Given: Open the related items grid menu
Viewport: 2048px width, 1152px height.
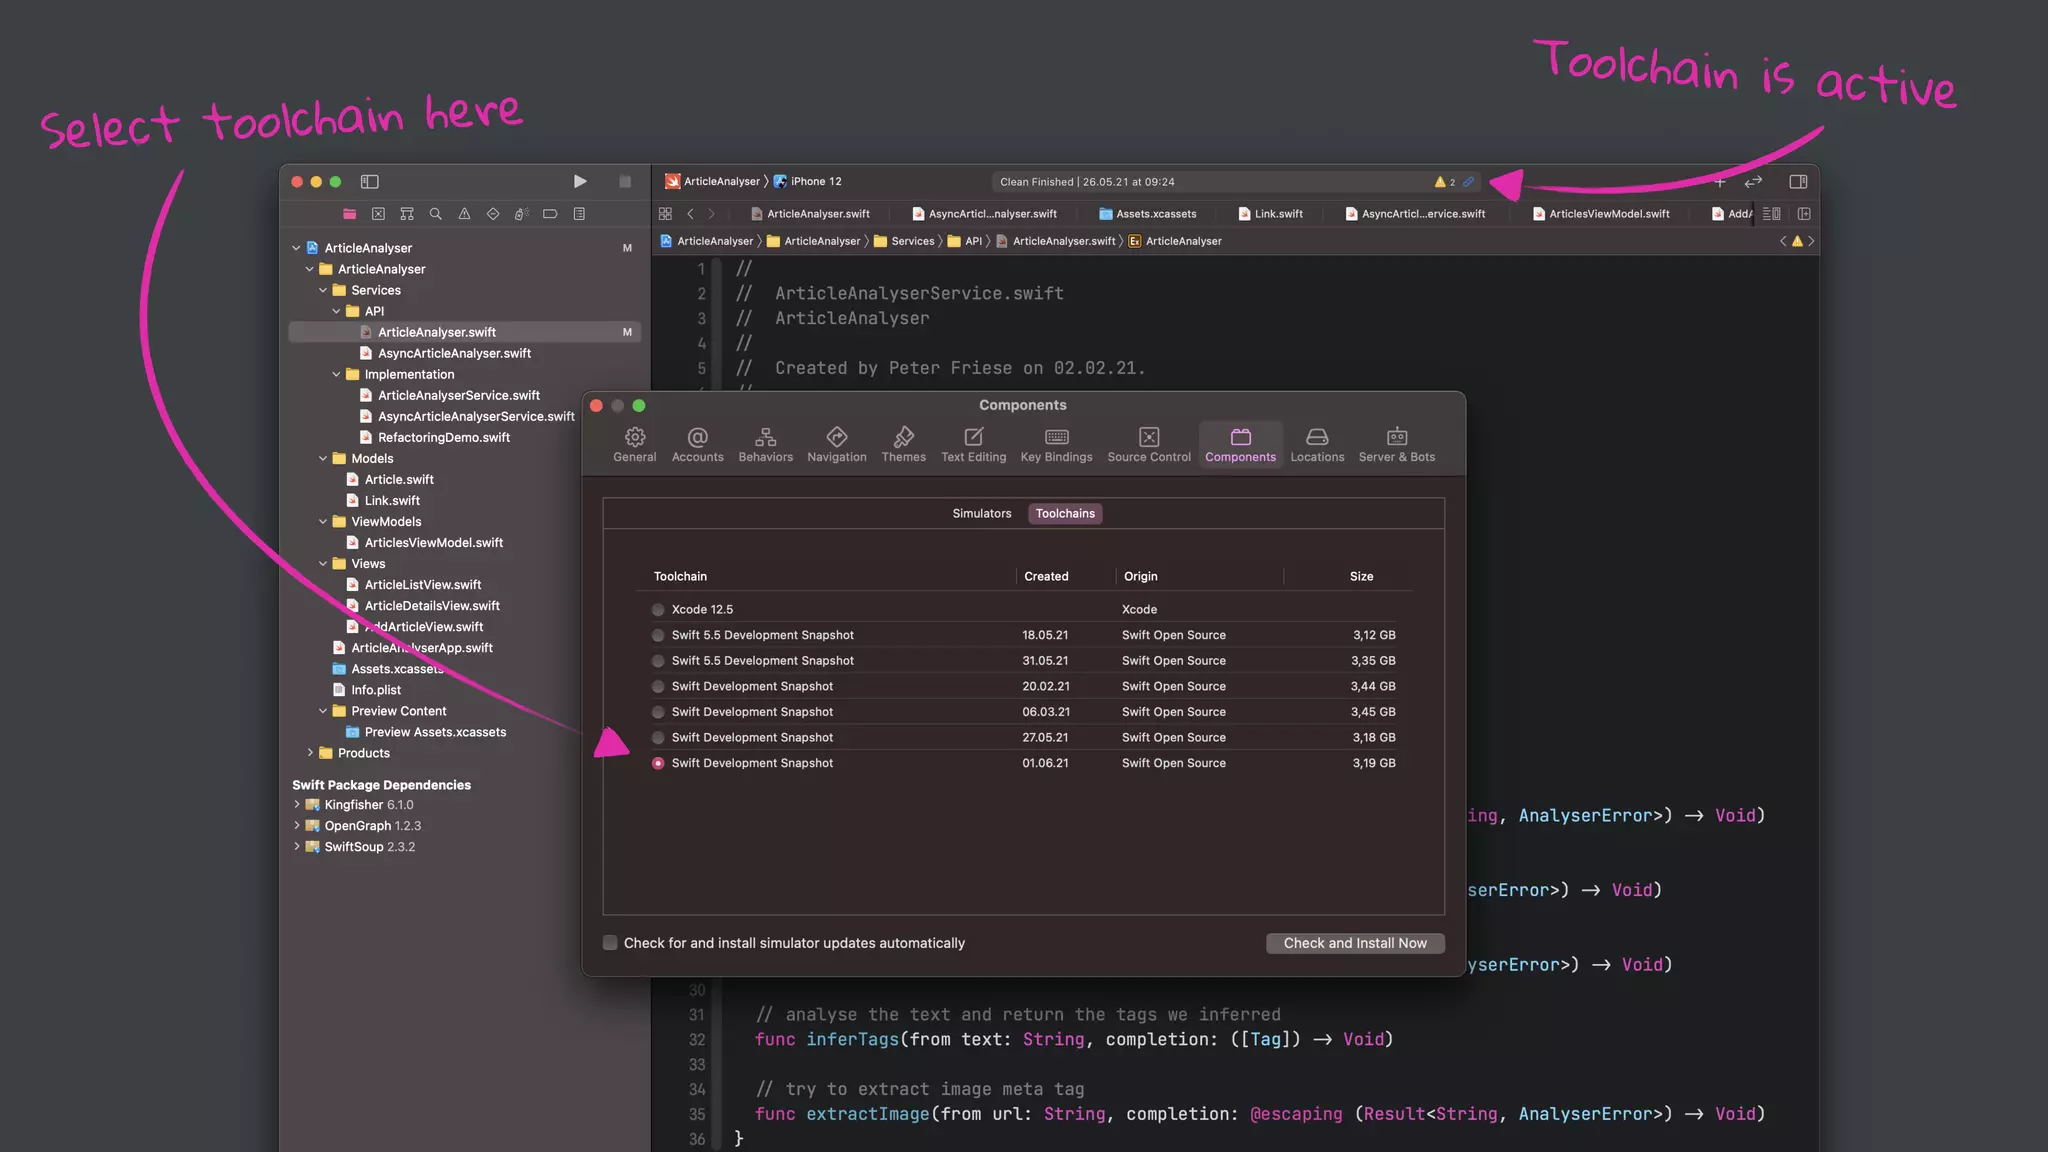Looking at the screenshot, I should coord(665,214).
